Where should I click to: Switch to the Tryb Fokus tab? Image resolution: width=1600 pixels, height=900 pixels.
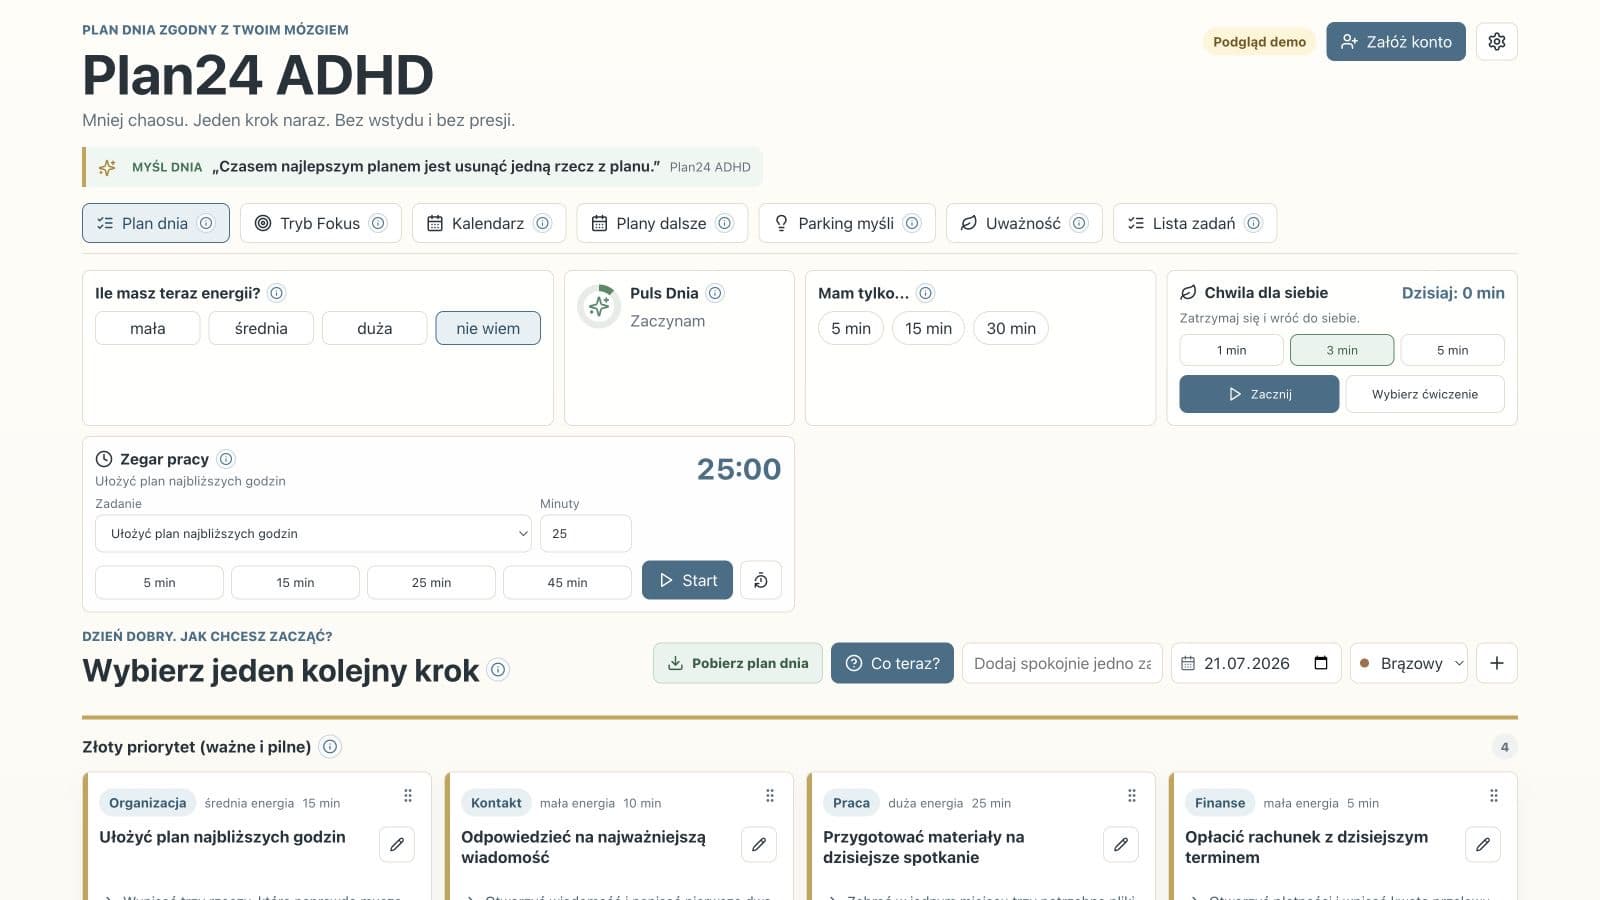point(320,223)
